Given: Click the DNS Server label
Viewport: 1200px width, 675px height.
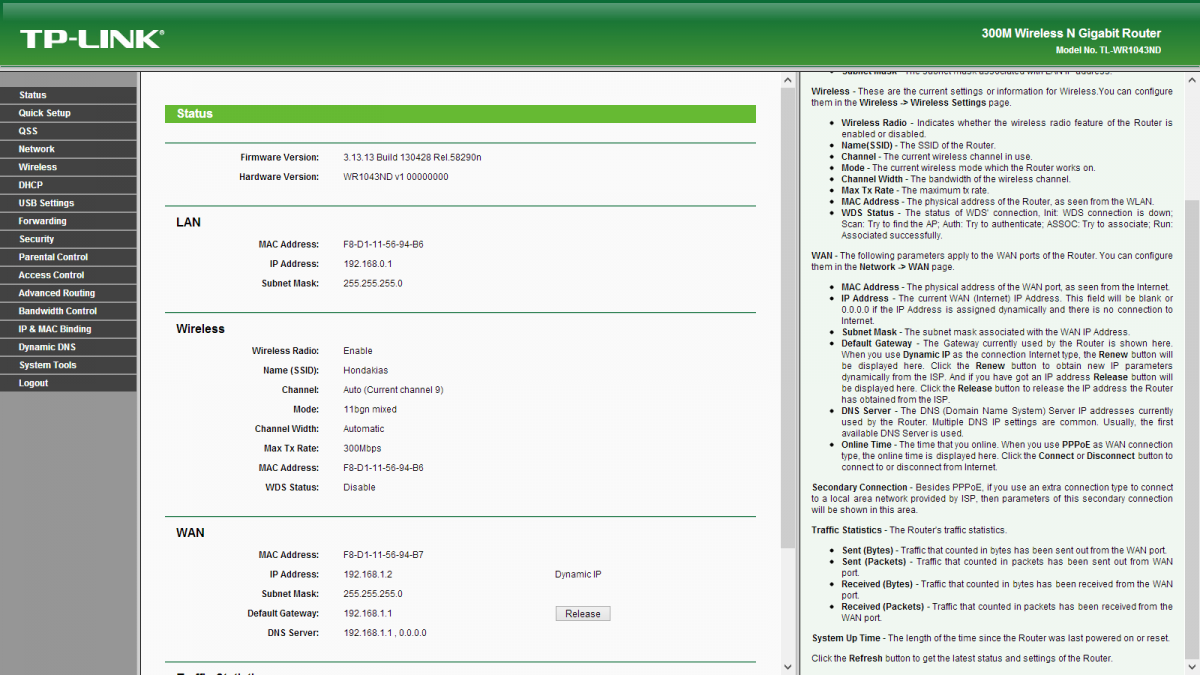Looking at the screenshot, I should tap(293, 633).
